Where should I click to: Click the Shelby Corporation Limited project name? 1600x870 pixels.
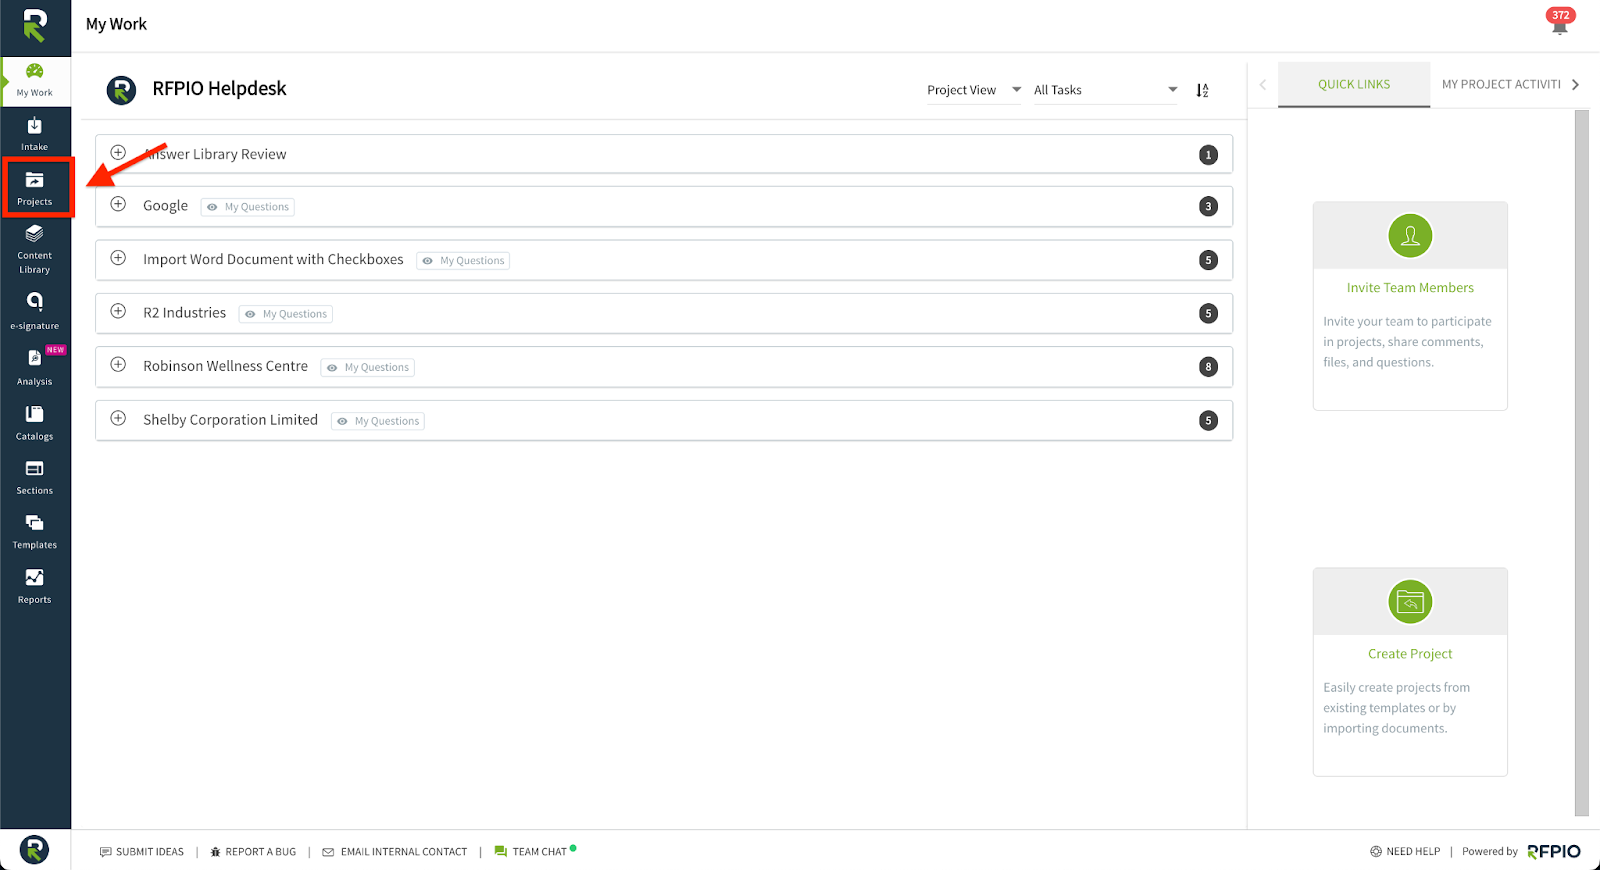click(x=230, y=420)
